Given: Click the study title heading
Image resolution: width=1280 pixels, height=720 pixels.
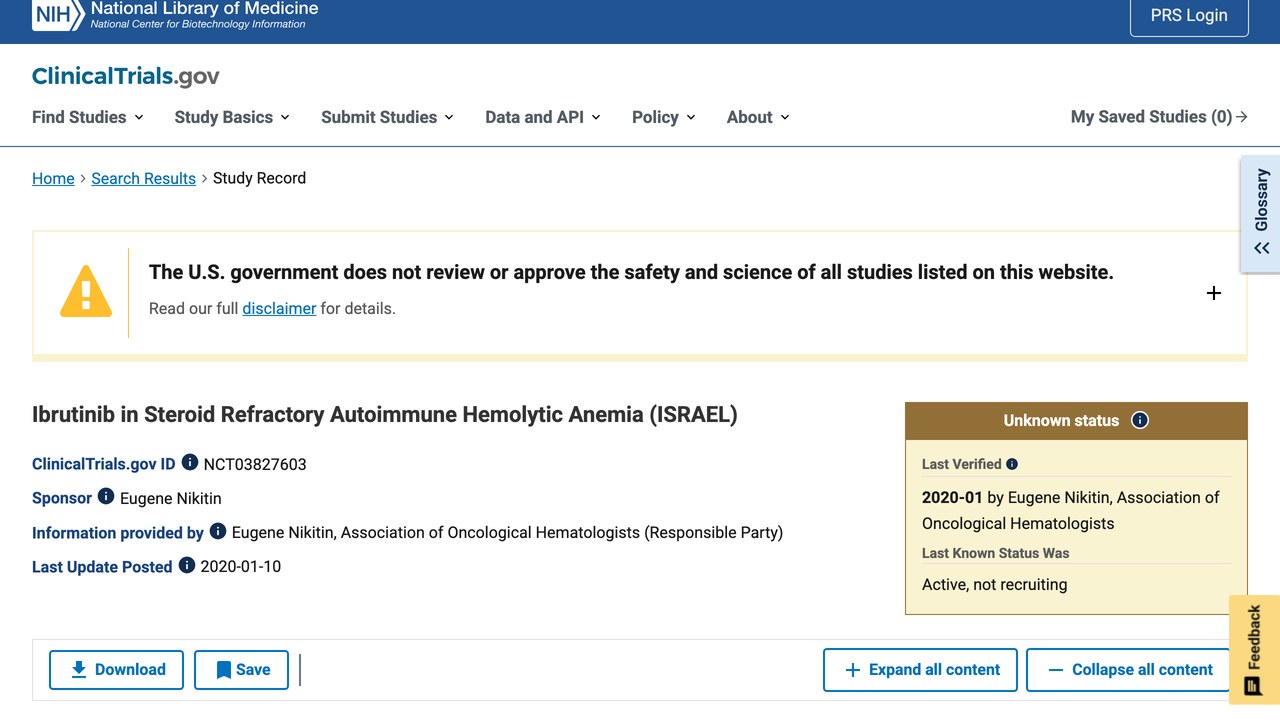Looking at the screenshot, I should [385, 414].
